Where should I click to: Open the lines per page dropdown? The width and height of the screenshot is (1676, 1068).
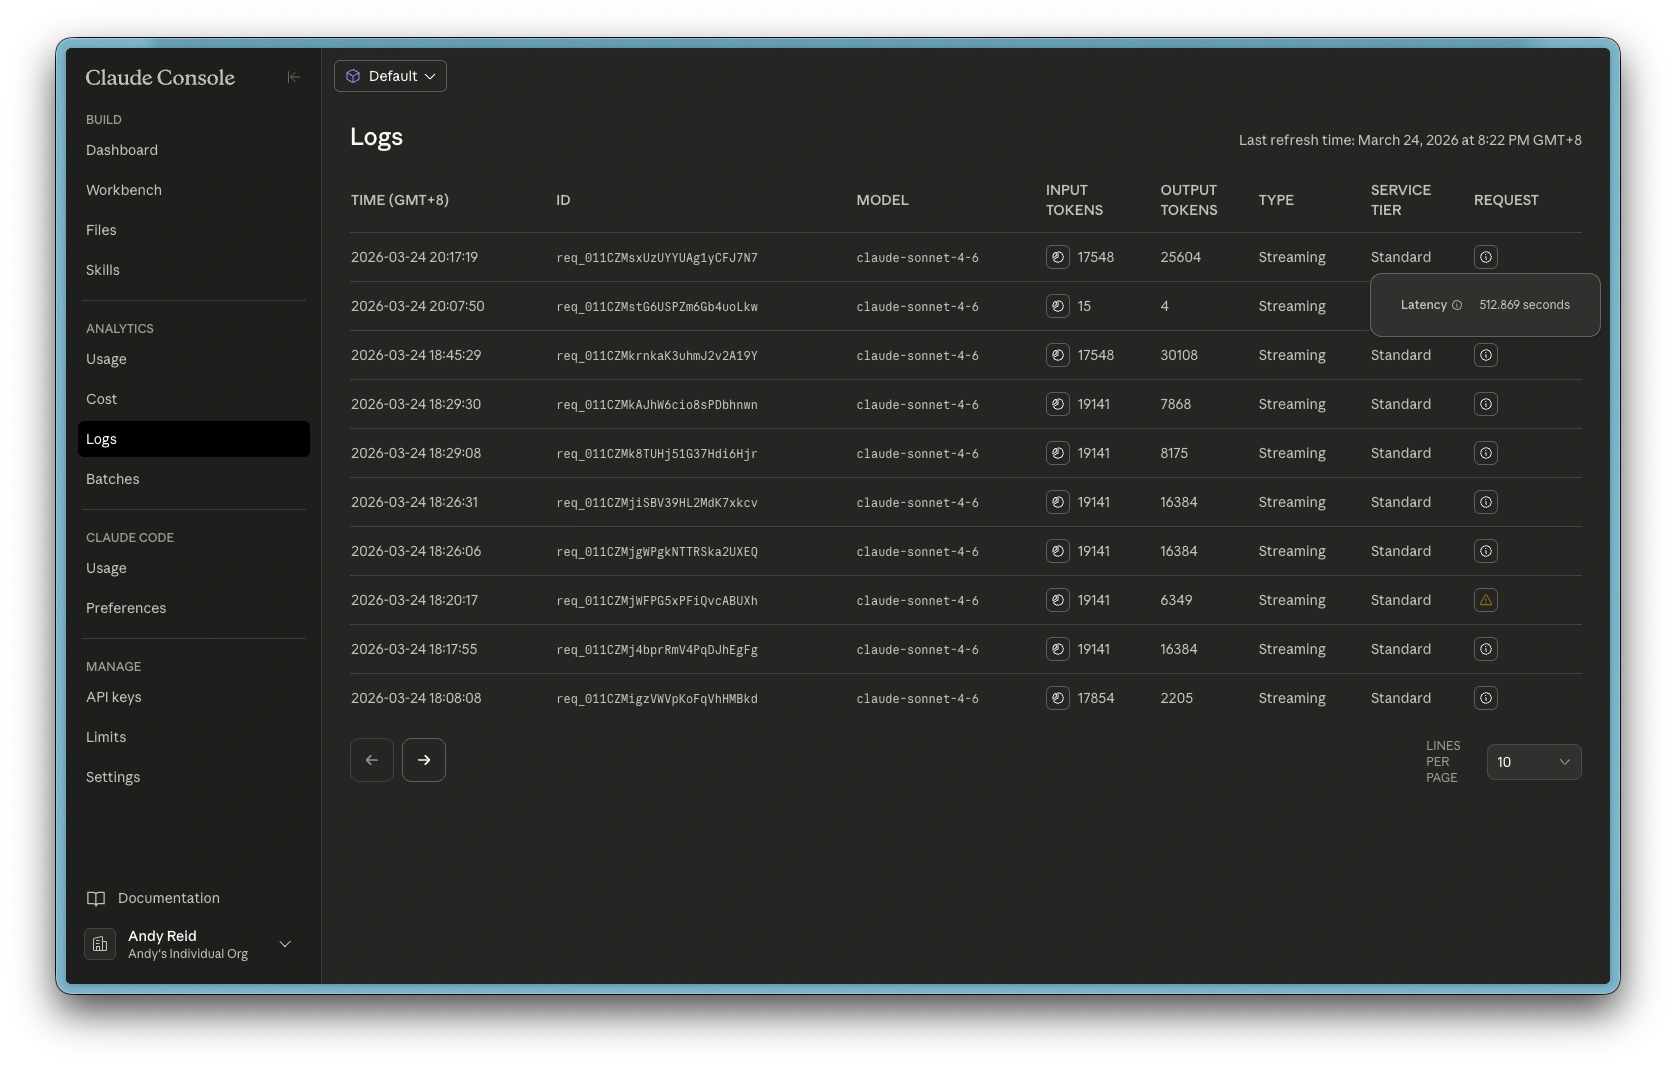point(1533,762)
